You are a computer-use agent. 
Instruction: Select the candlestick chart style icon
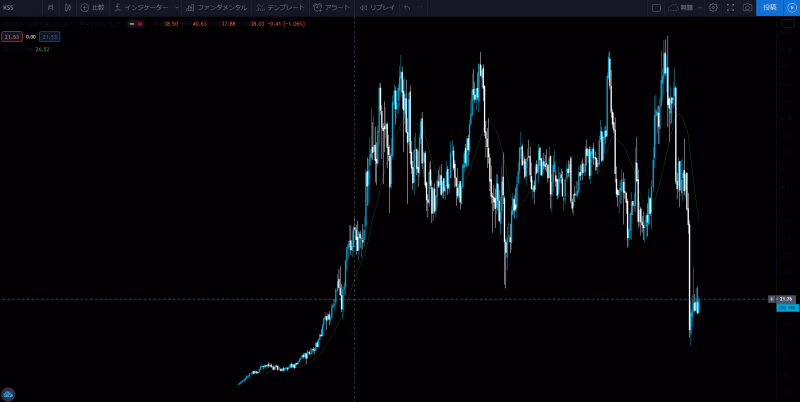(x=68, y=7)
